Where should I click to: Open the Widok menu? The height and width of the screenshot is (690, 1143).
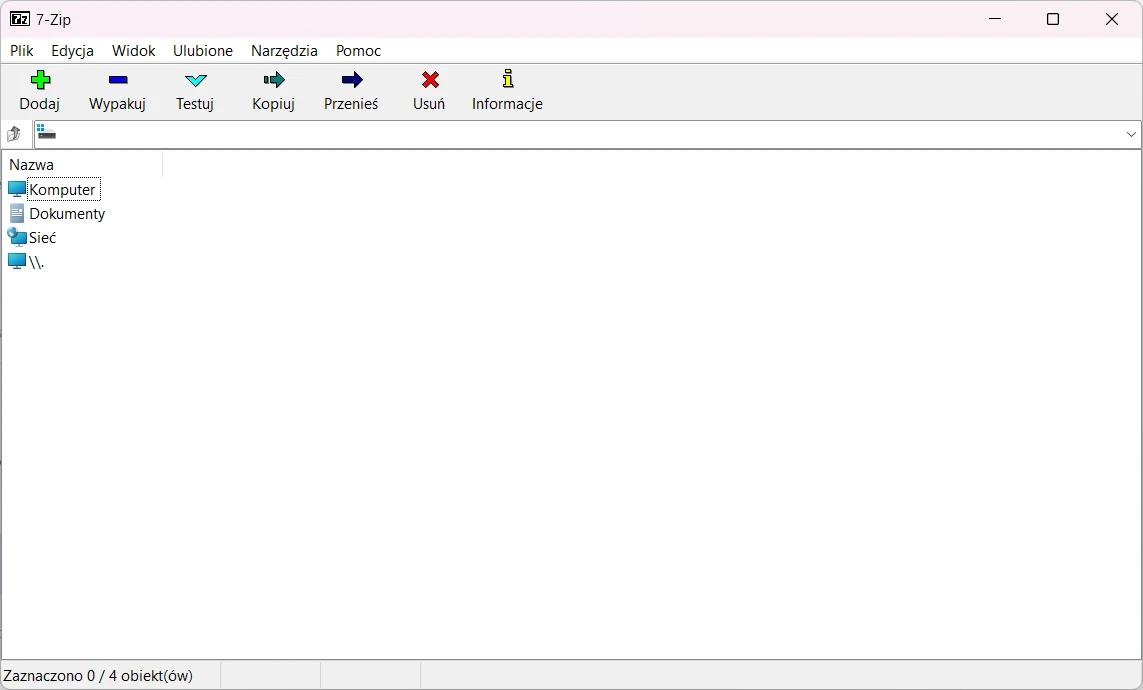(133, 50)
